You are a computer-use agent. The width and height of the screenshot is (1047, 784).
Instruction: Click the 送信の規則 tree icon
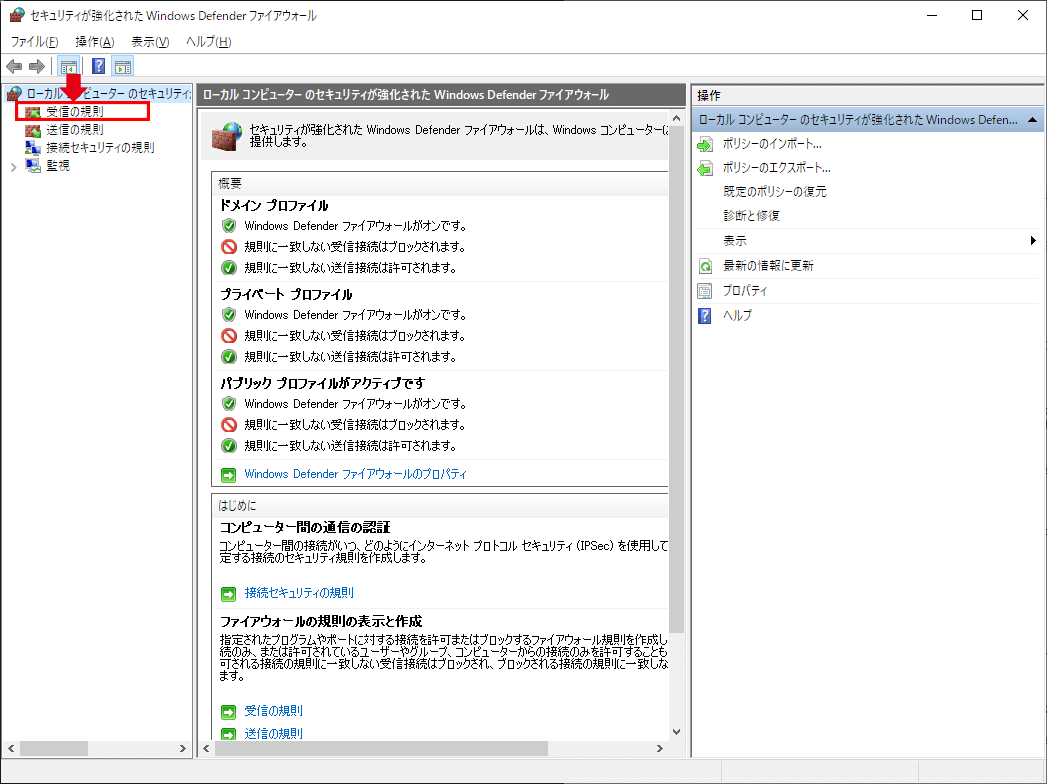click(x=33, y=130)
